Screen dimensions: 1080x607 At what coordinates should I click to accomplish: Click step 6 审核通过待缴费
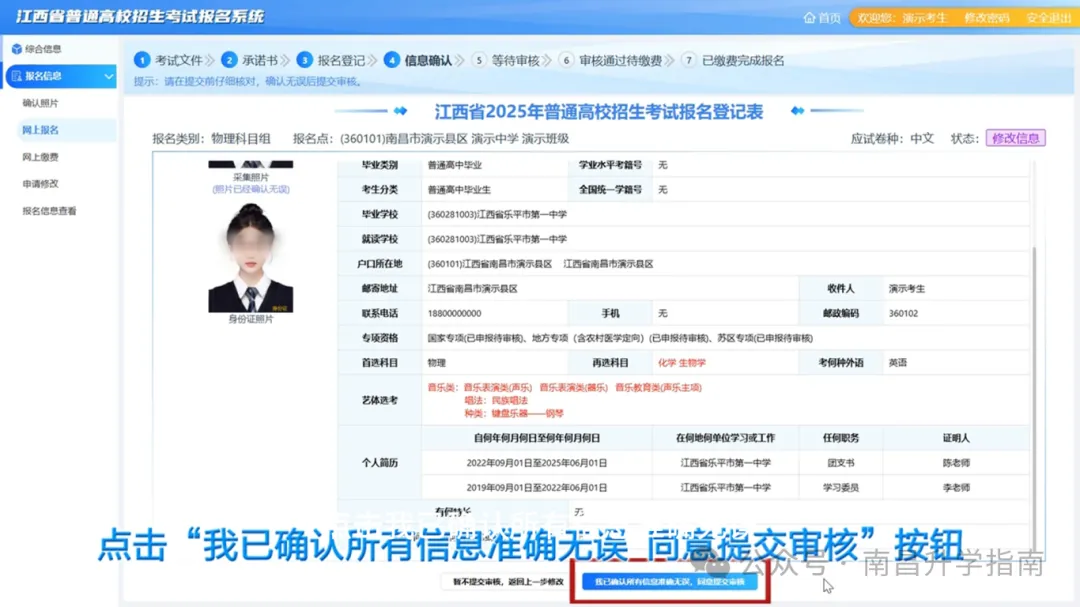(x=610, y=61)
